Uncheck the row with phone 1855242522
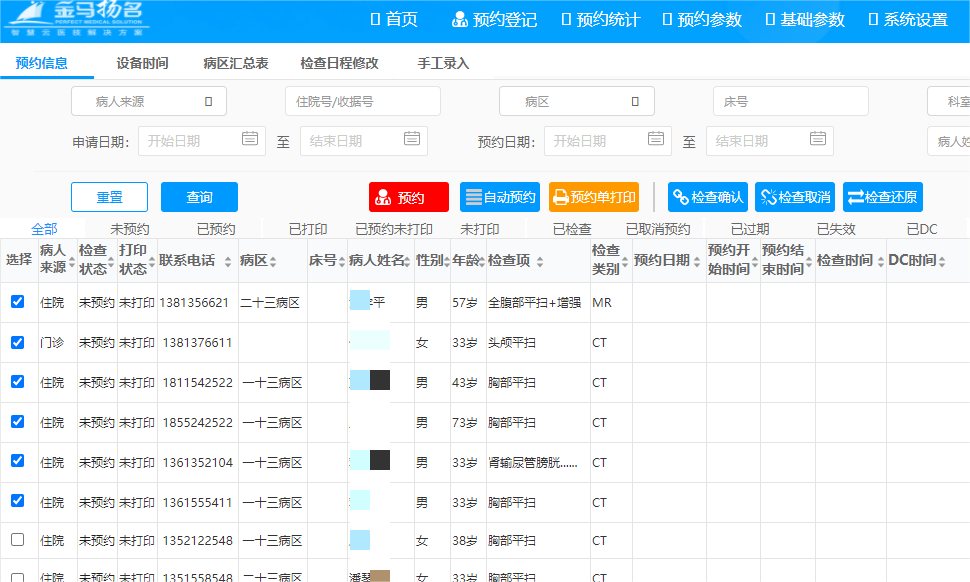Screen dimensions: 970x582 (x=17, y=421)
